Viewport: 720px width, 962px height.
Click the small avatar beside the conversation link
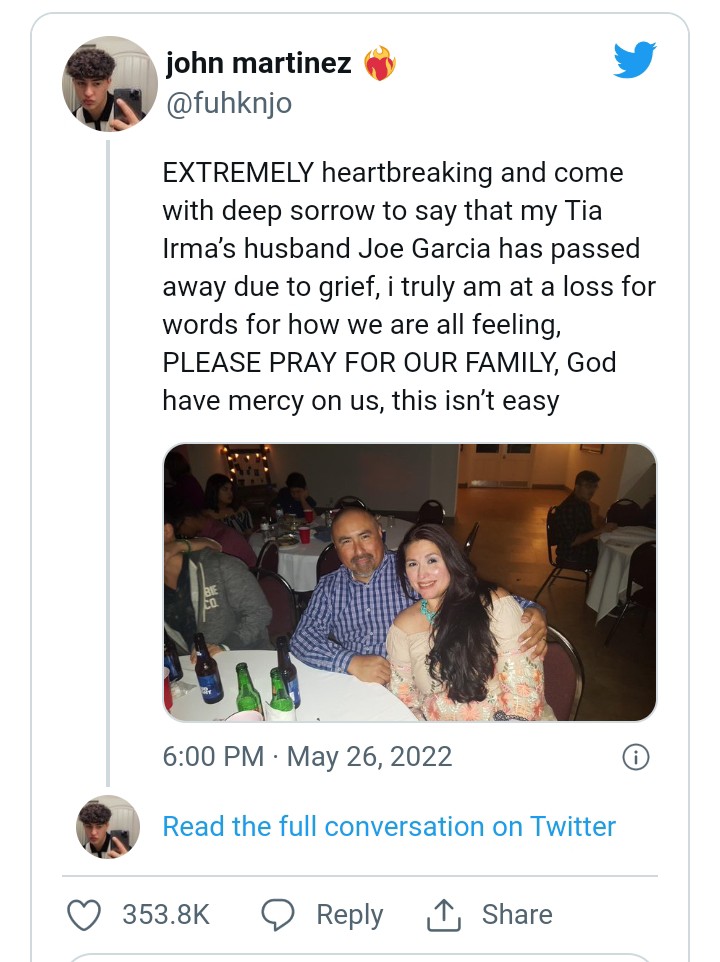click(108, 826)
